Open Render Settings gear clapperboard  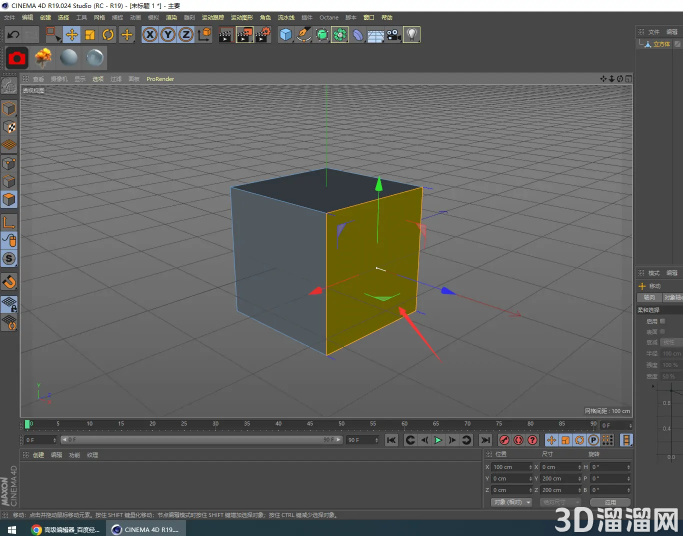[263, 34]
